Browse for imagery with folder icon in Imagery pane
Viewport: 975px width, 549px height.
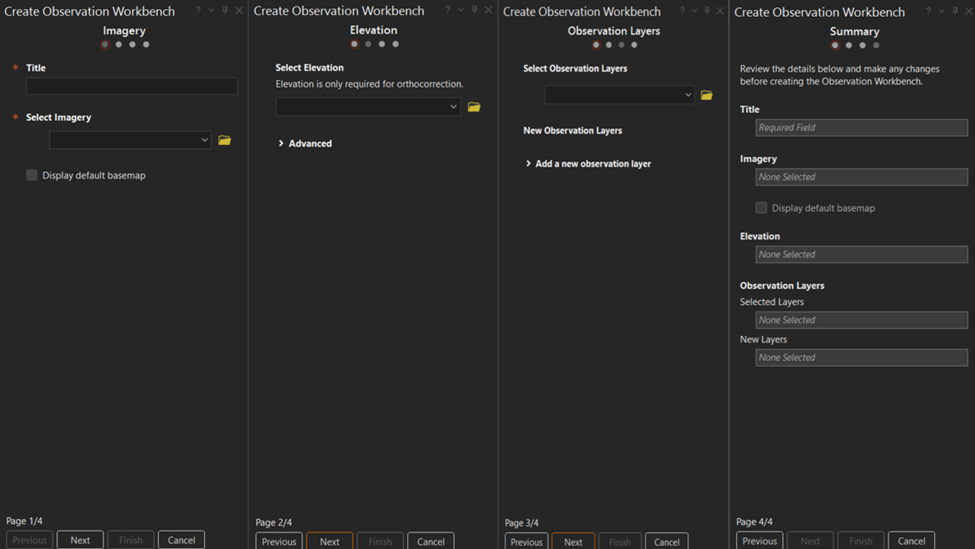point(224,141)
